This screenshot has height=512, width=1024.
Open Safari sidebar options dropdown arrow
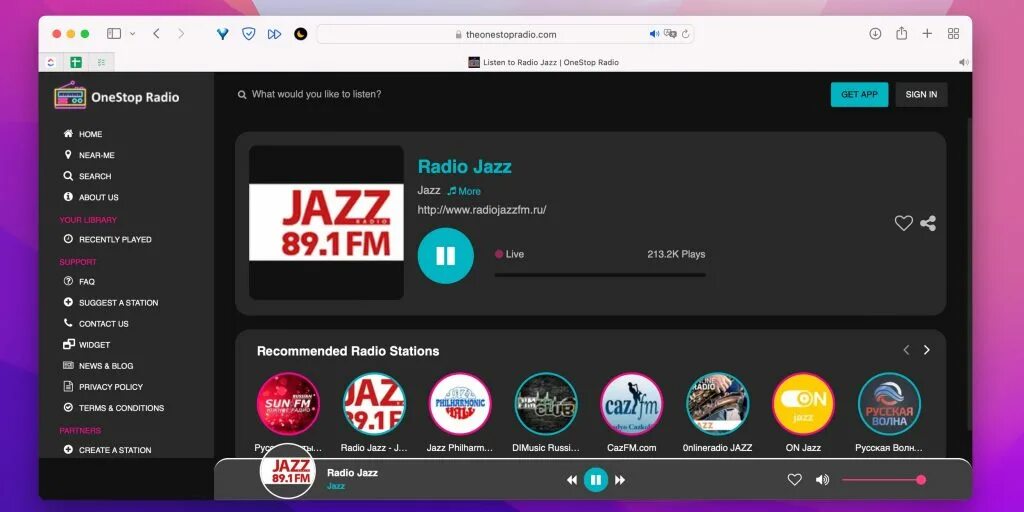click(133, 34)
